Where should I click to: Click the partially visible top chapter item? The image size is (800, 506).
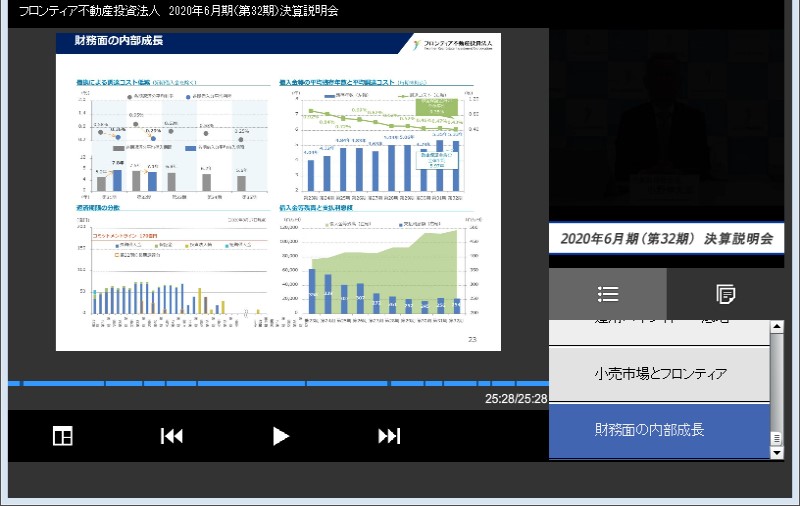point(659,332)
